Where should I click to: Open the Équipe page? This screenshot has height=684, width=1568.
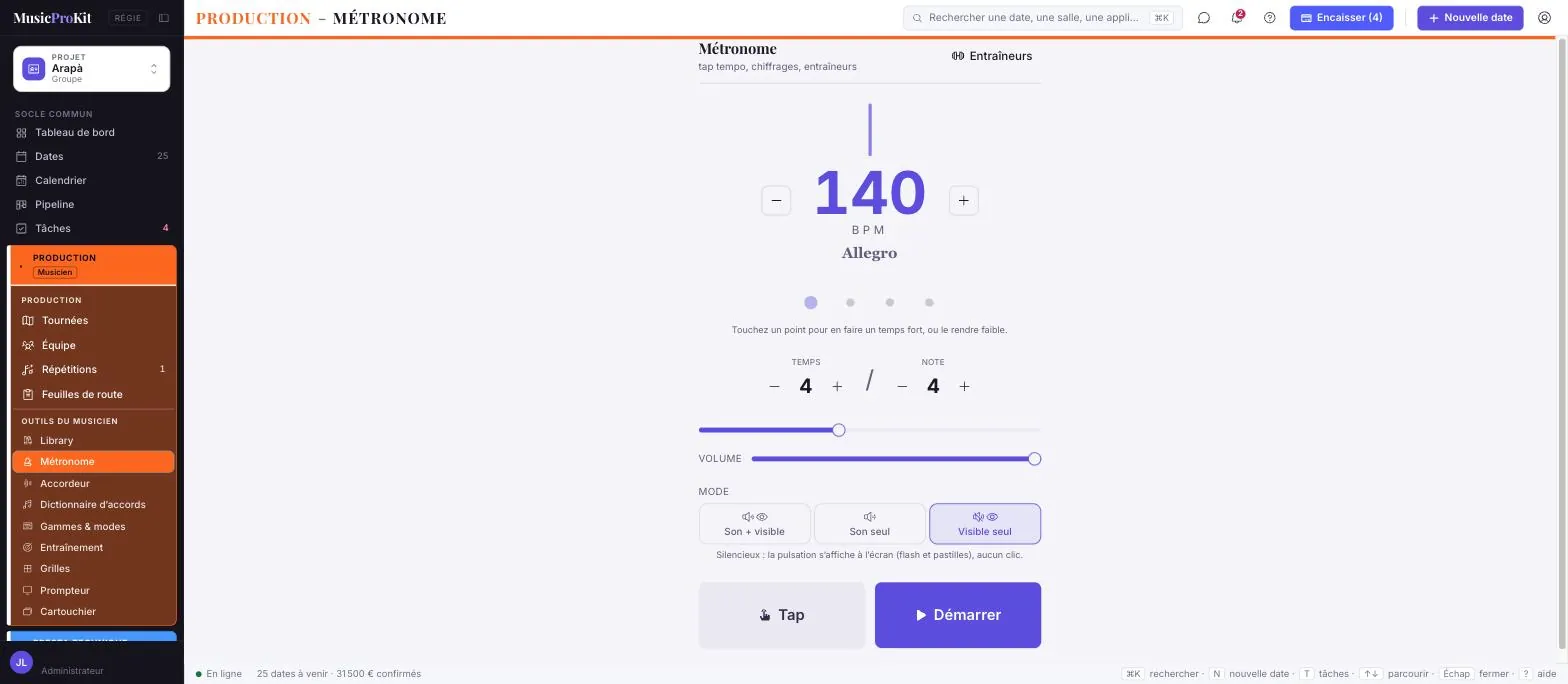coord(93,346)
